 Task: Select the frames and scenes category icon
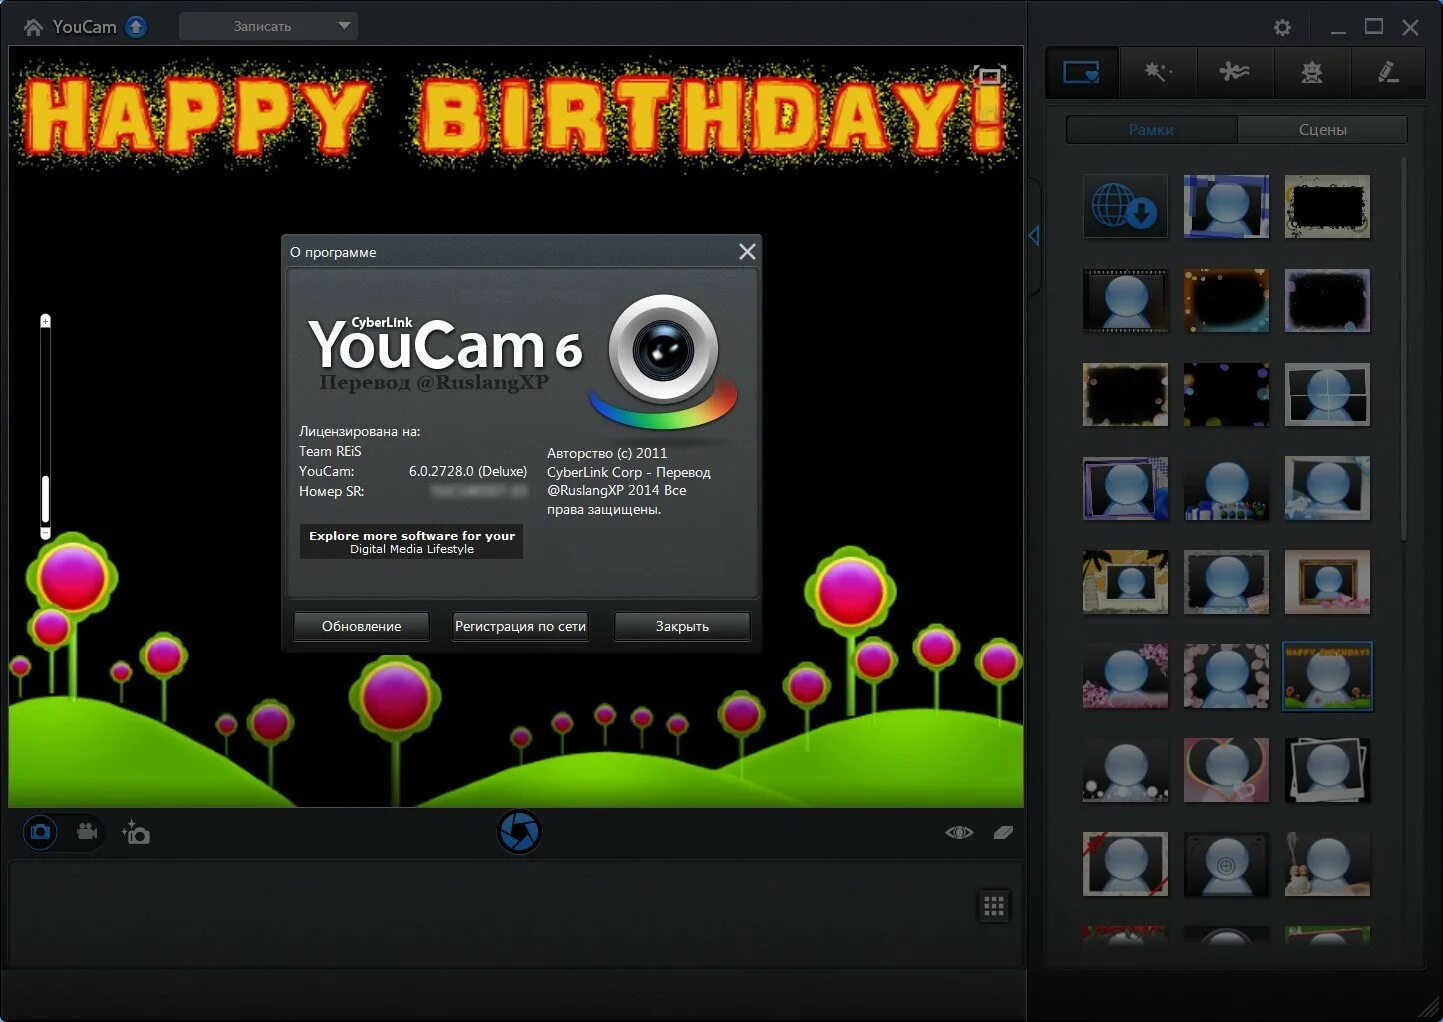pyautogui.click(x=1082, y=72)
